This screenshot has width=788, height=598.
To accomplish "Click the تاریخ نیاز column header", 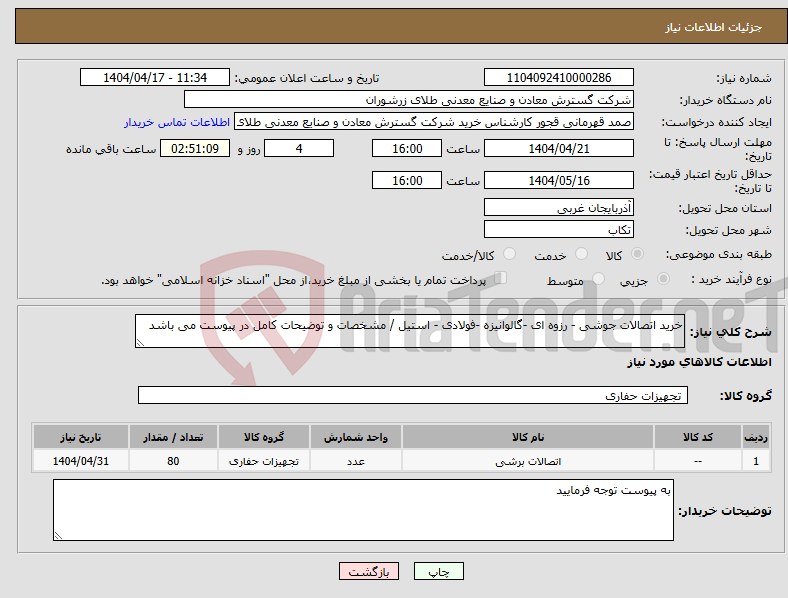I will point(80,437).
